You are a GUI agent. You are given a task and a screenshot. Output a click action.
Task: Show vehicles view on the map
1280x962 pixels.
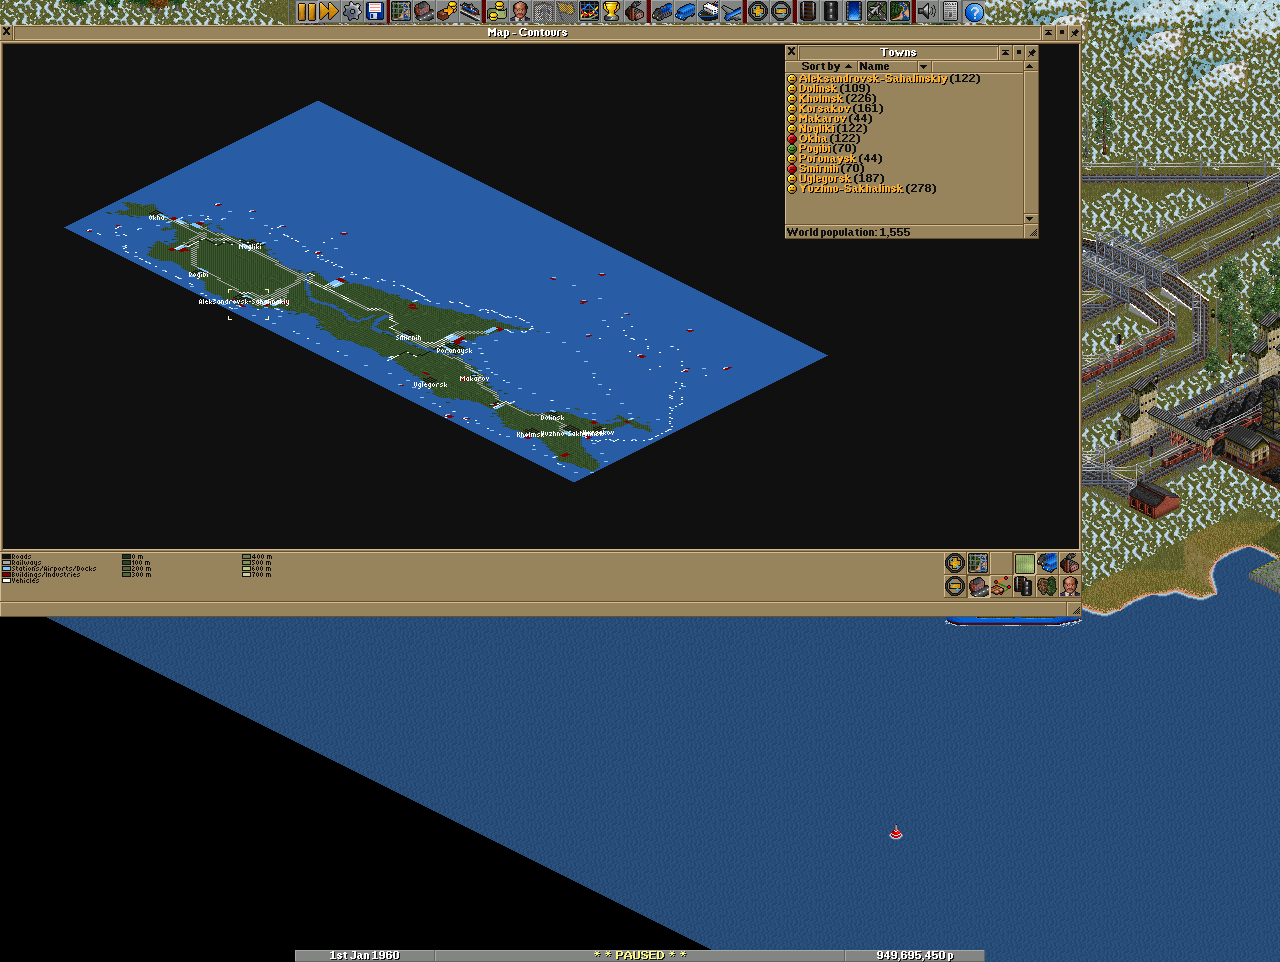coord(1047,563)
